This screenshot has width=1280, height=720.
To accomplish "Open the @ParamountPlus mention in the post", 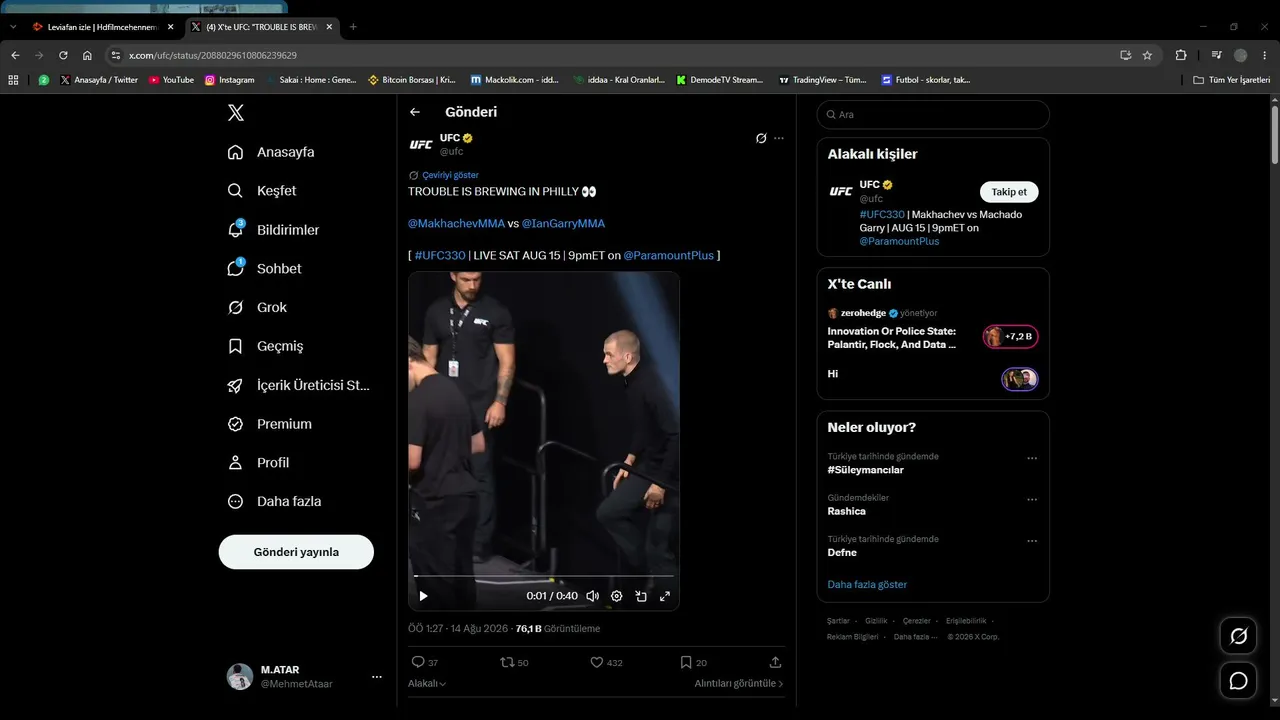I will coord(669,256).
